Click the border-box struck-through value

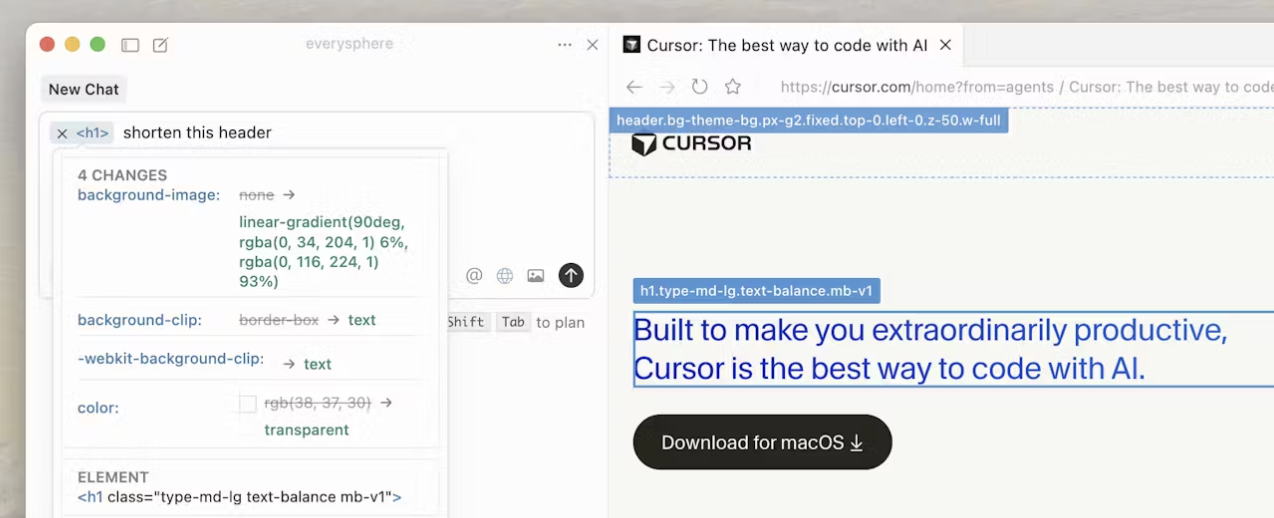(279, 320)
